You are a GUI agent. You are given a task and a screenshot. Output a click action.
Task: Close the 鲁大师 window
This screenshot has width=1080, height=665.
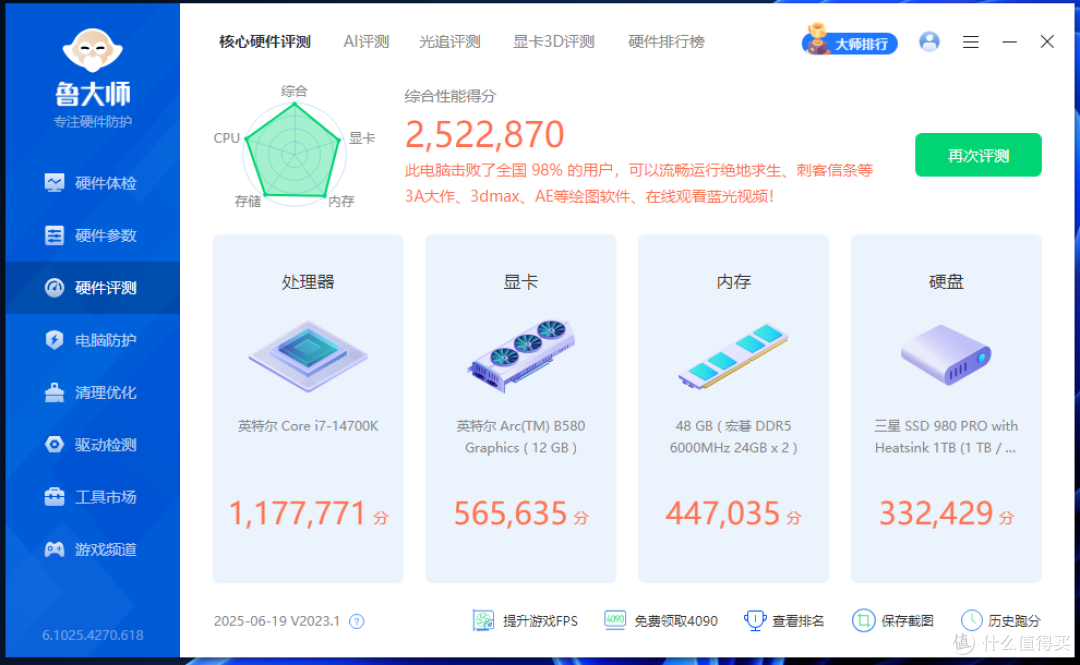1047,42
